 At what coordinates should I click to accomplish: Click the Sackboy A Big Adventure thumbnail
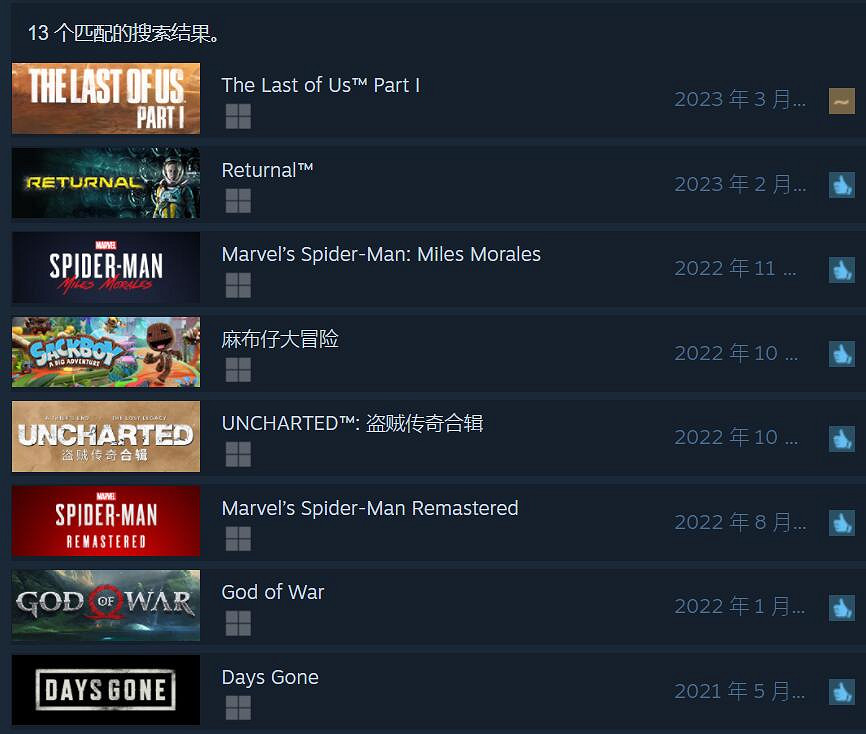[x=106, y=352]
